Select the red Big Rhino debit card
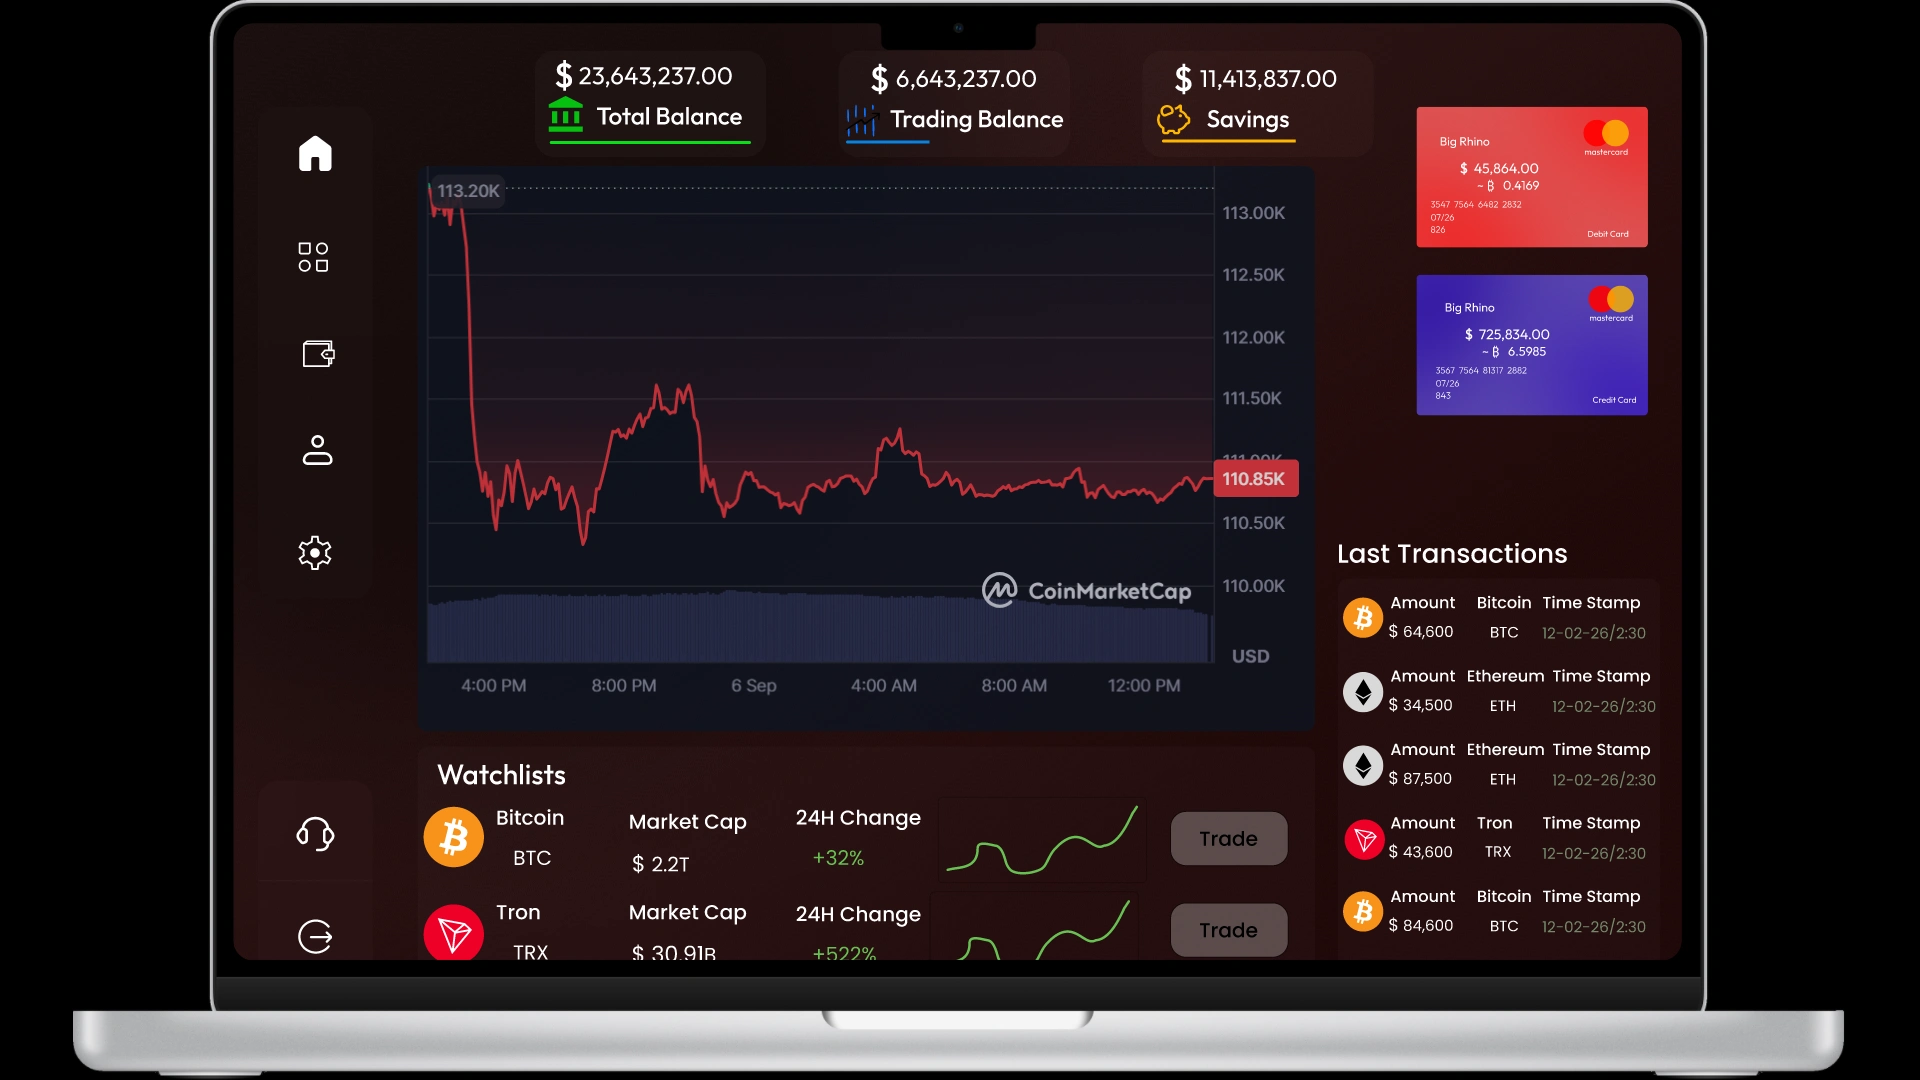This screenshot has height=1080, width=1920. (1531, 177)
